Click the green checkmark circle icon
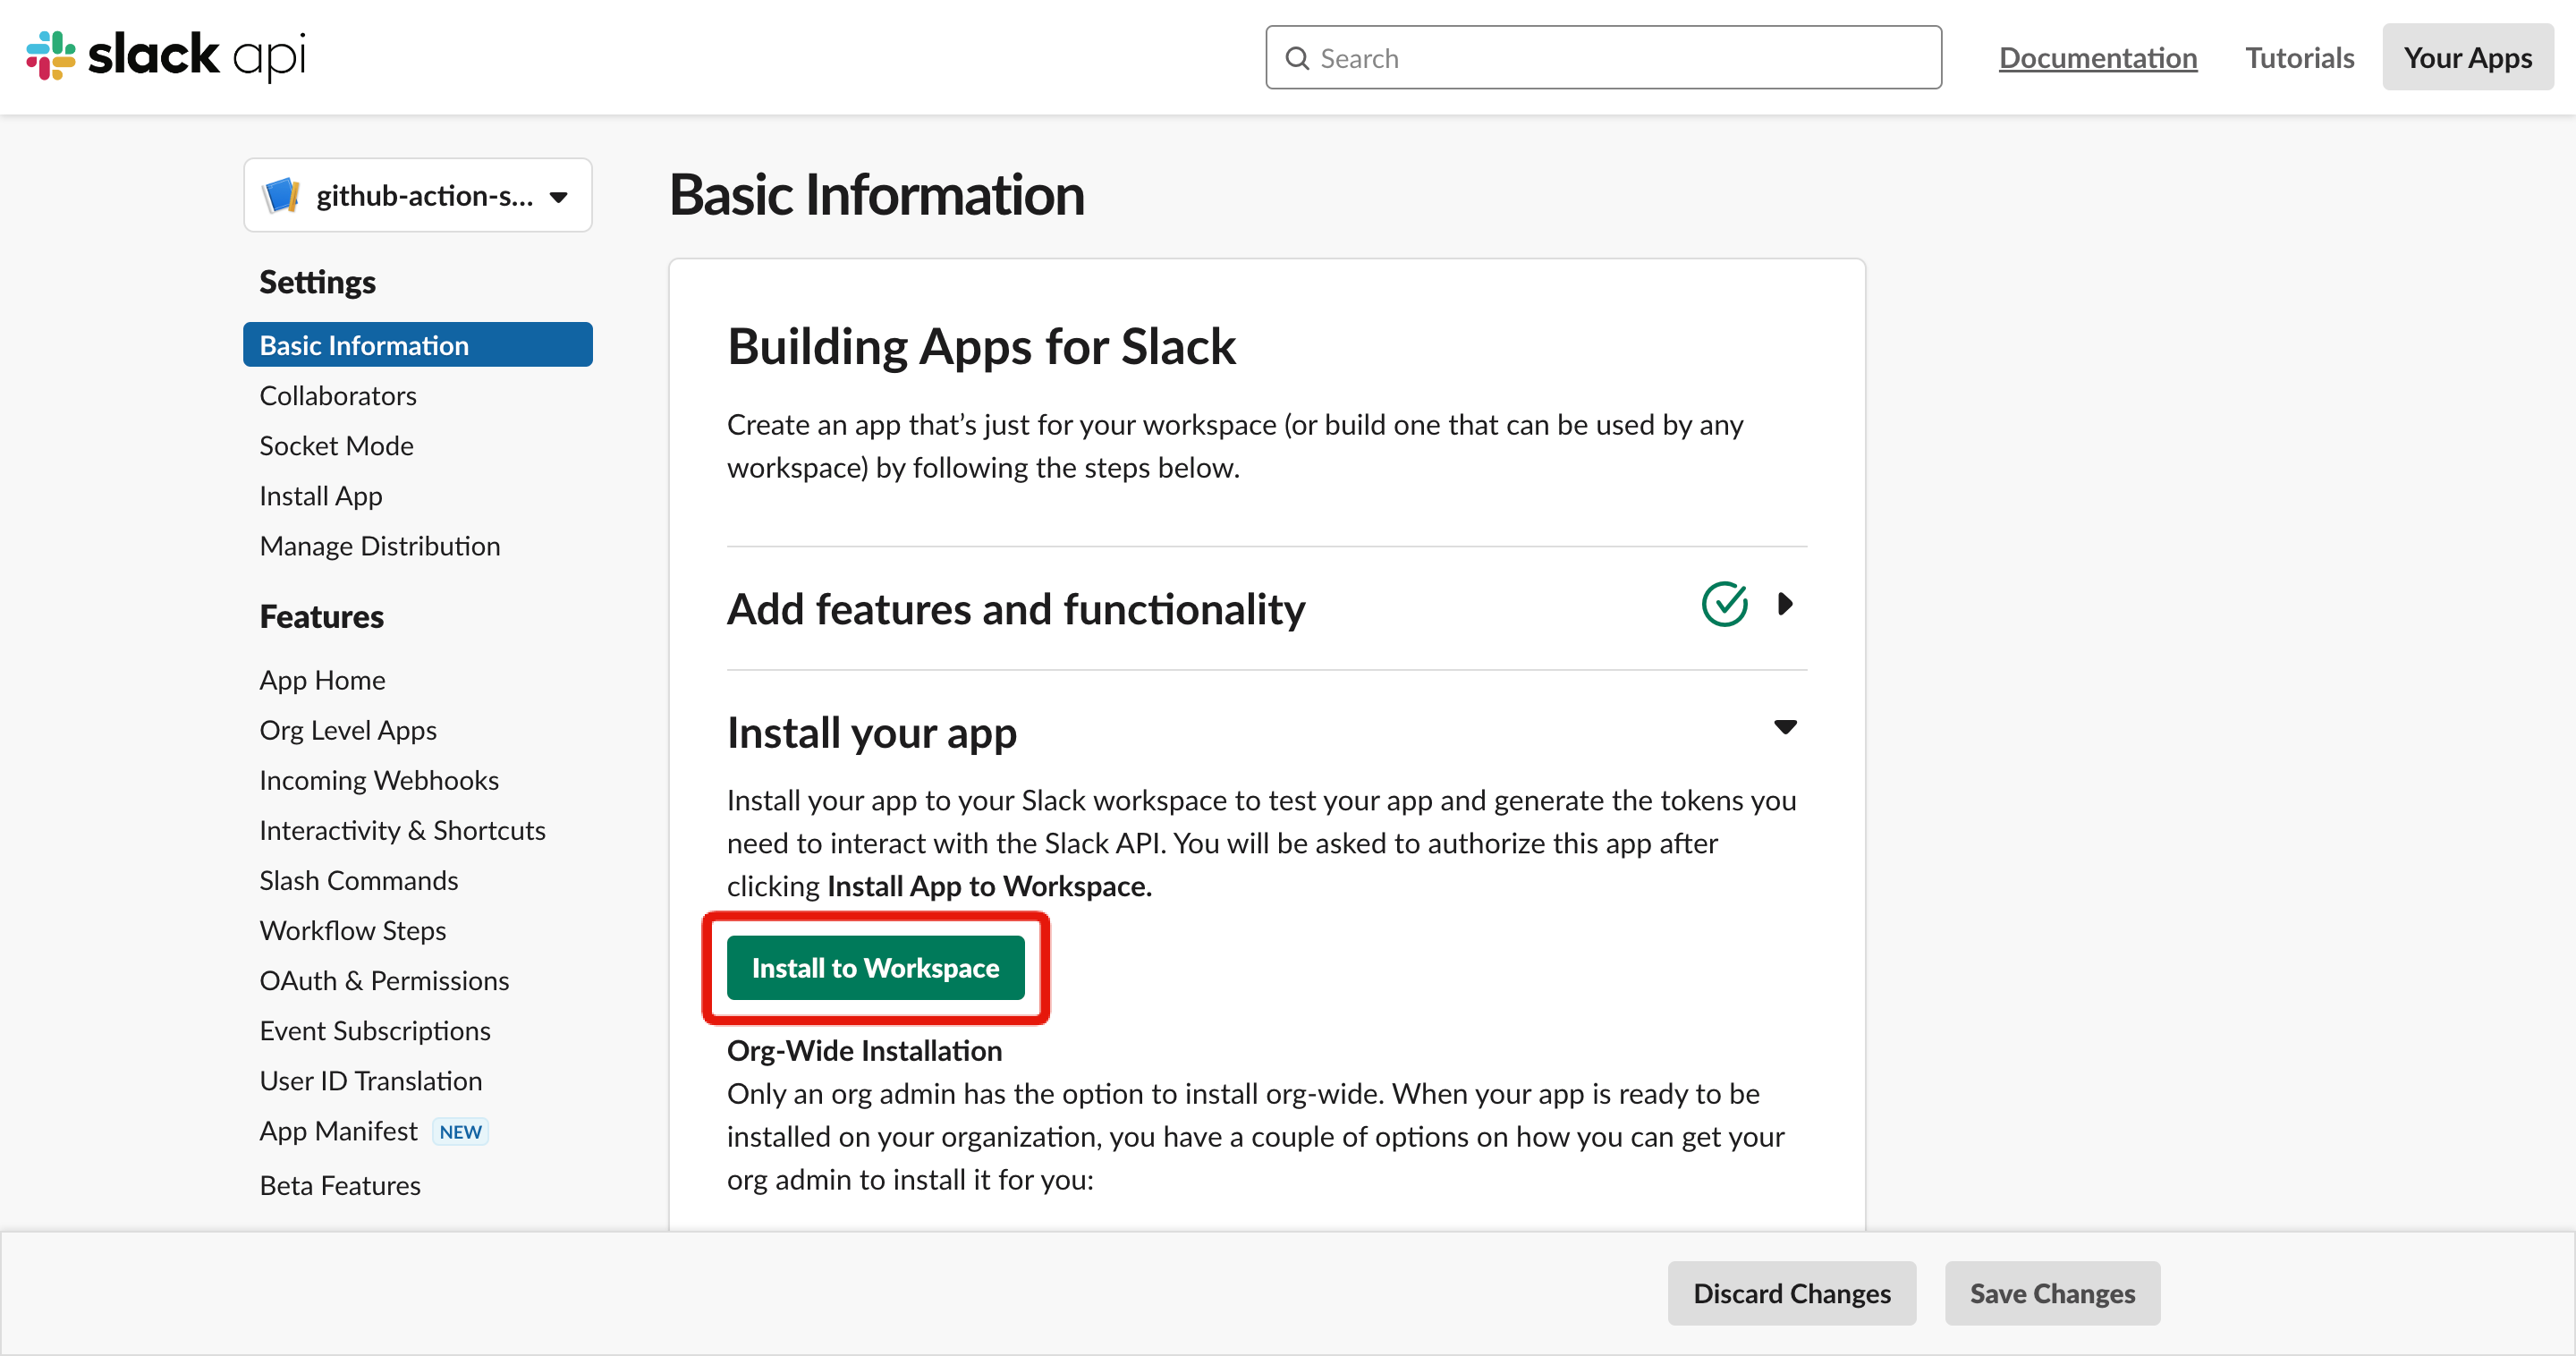The width and height of the screenshot is (2576, 1356). (1724, 604)
